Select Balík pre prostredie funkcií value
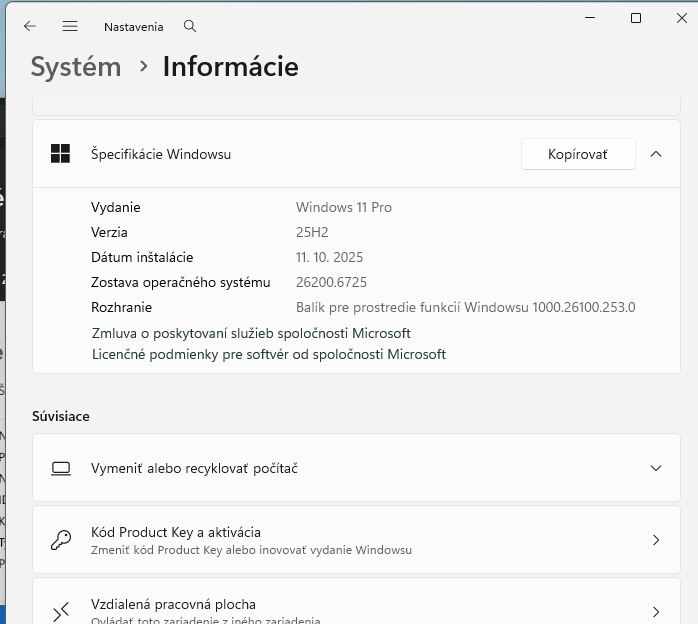 pos(466,307)
